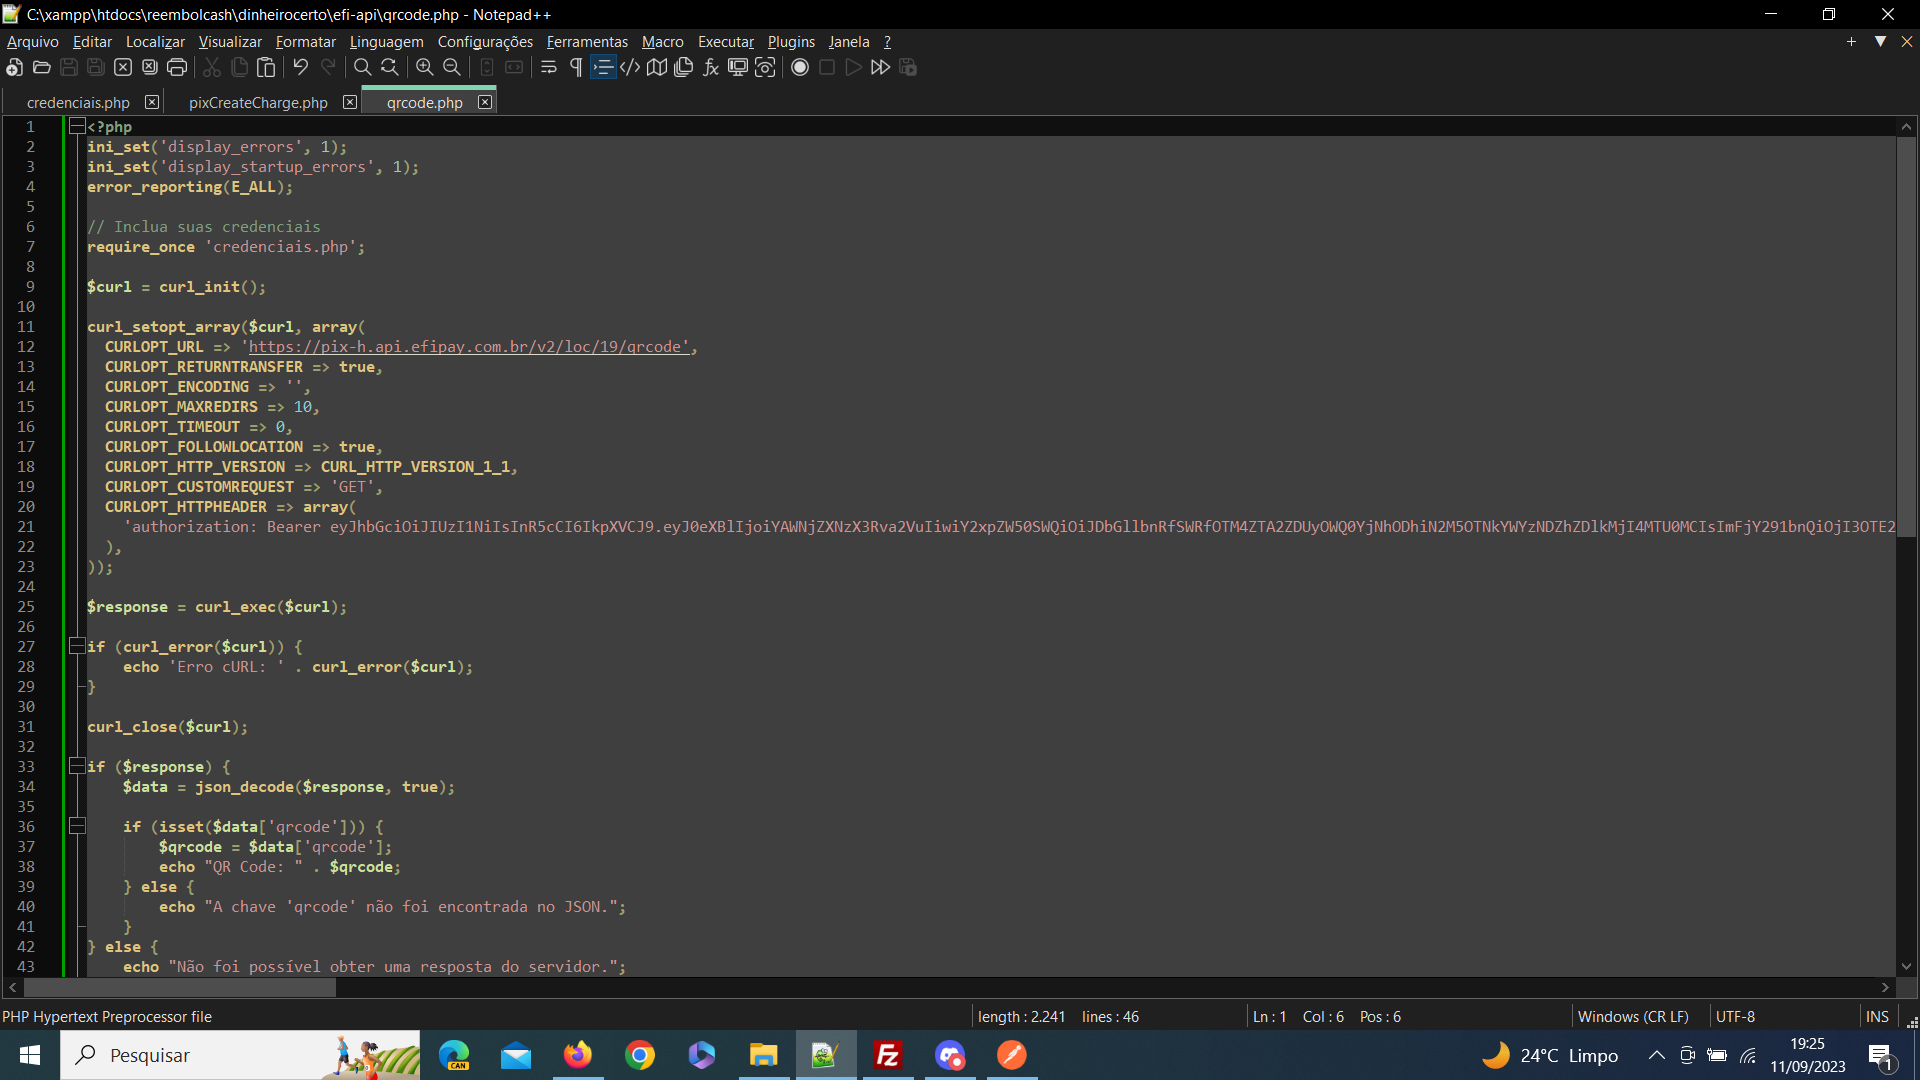Toggle synchronize horizontal scrolling icon

[x=514, y=67]
